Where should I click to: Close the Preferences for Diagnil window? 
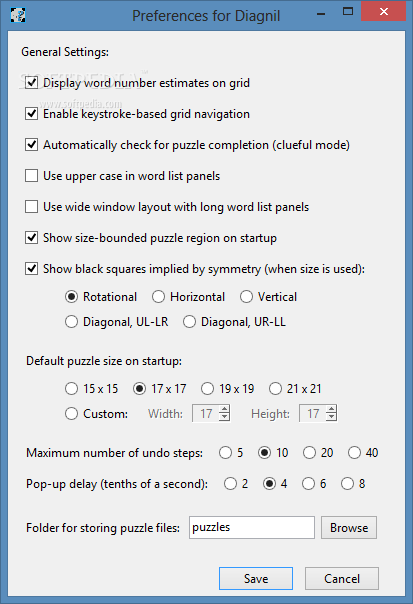(x=384, y=12)
